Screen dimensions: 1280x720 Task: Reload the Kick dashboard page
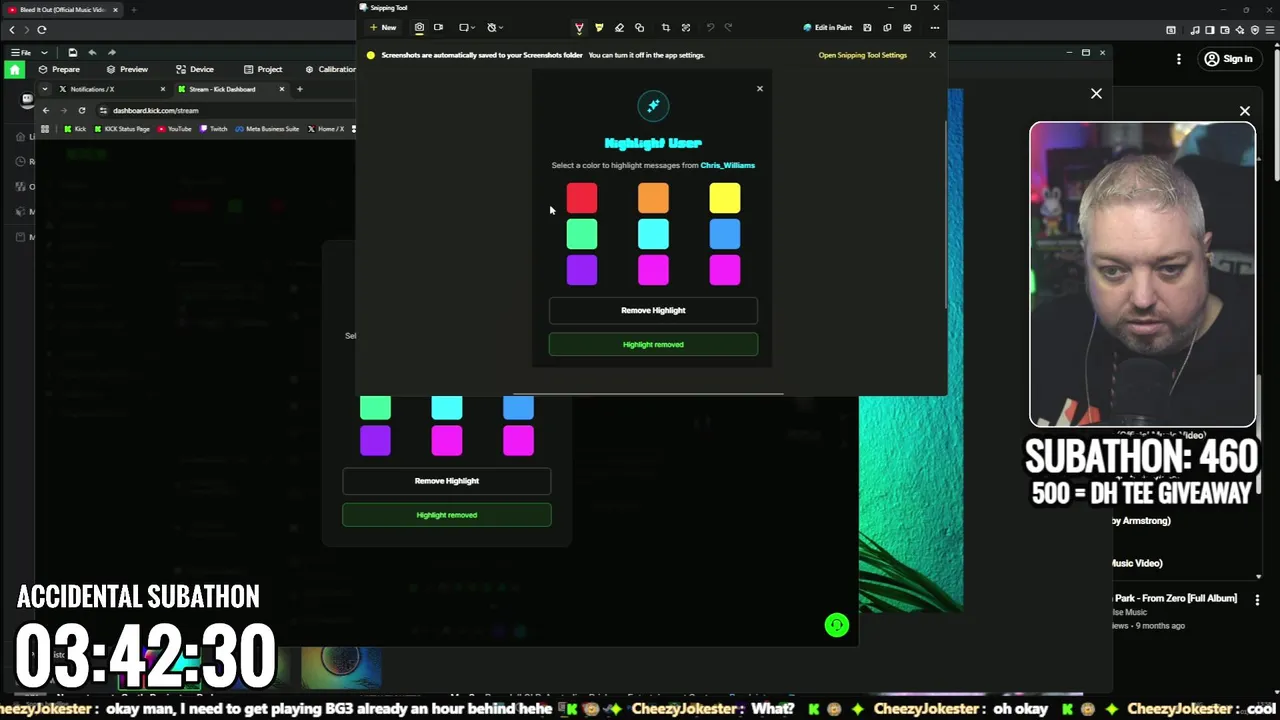point(82,110)
